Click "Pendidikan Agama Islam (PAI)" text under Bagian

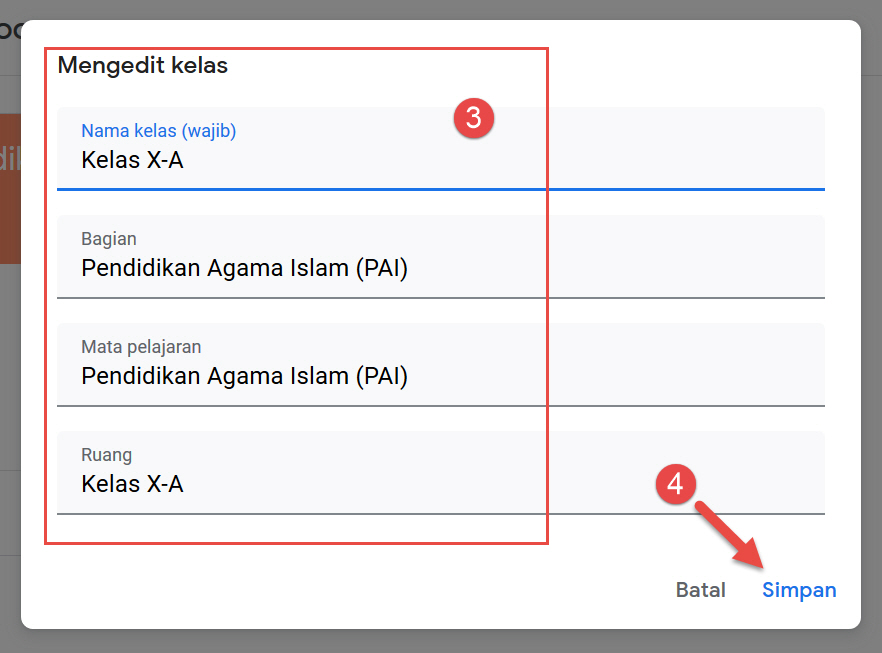tap(244, 268)
